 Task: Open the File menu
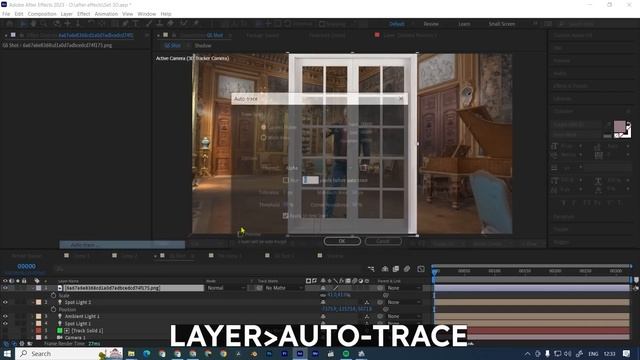click(x=6, y=14)
